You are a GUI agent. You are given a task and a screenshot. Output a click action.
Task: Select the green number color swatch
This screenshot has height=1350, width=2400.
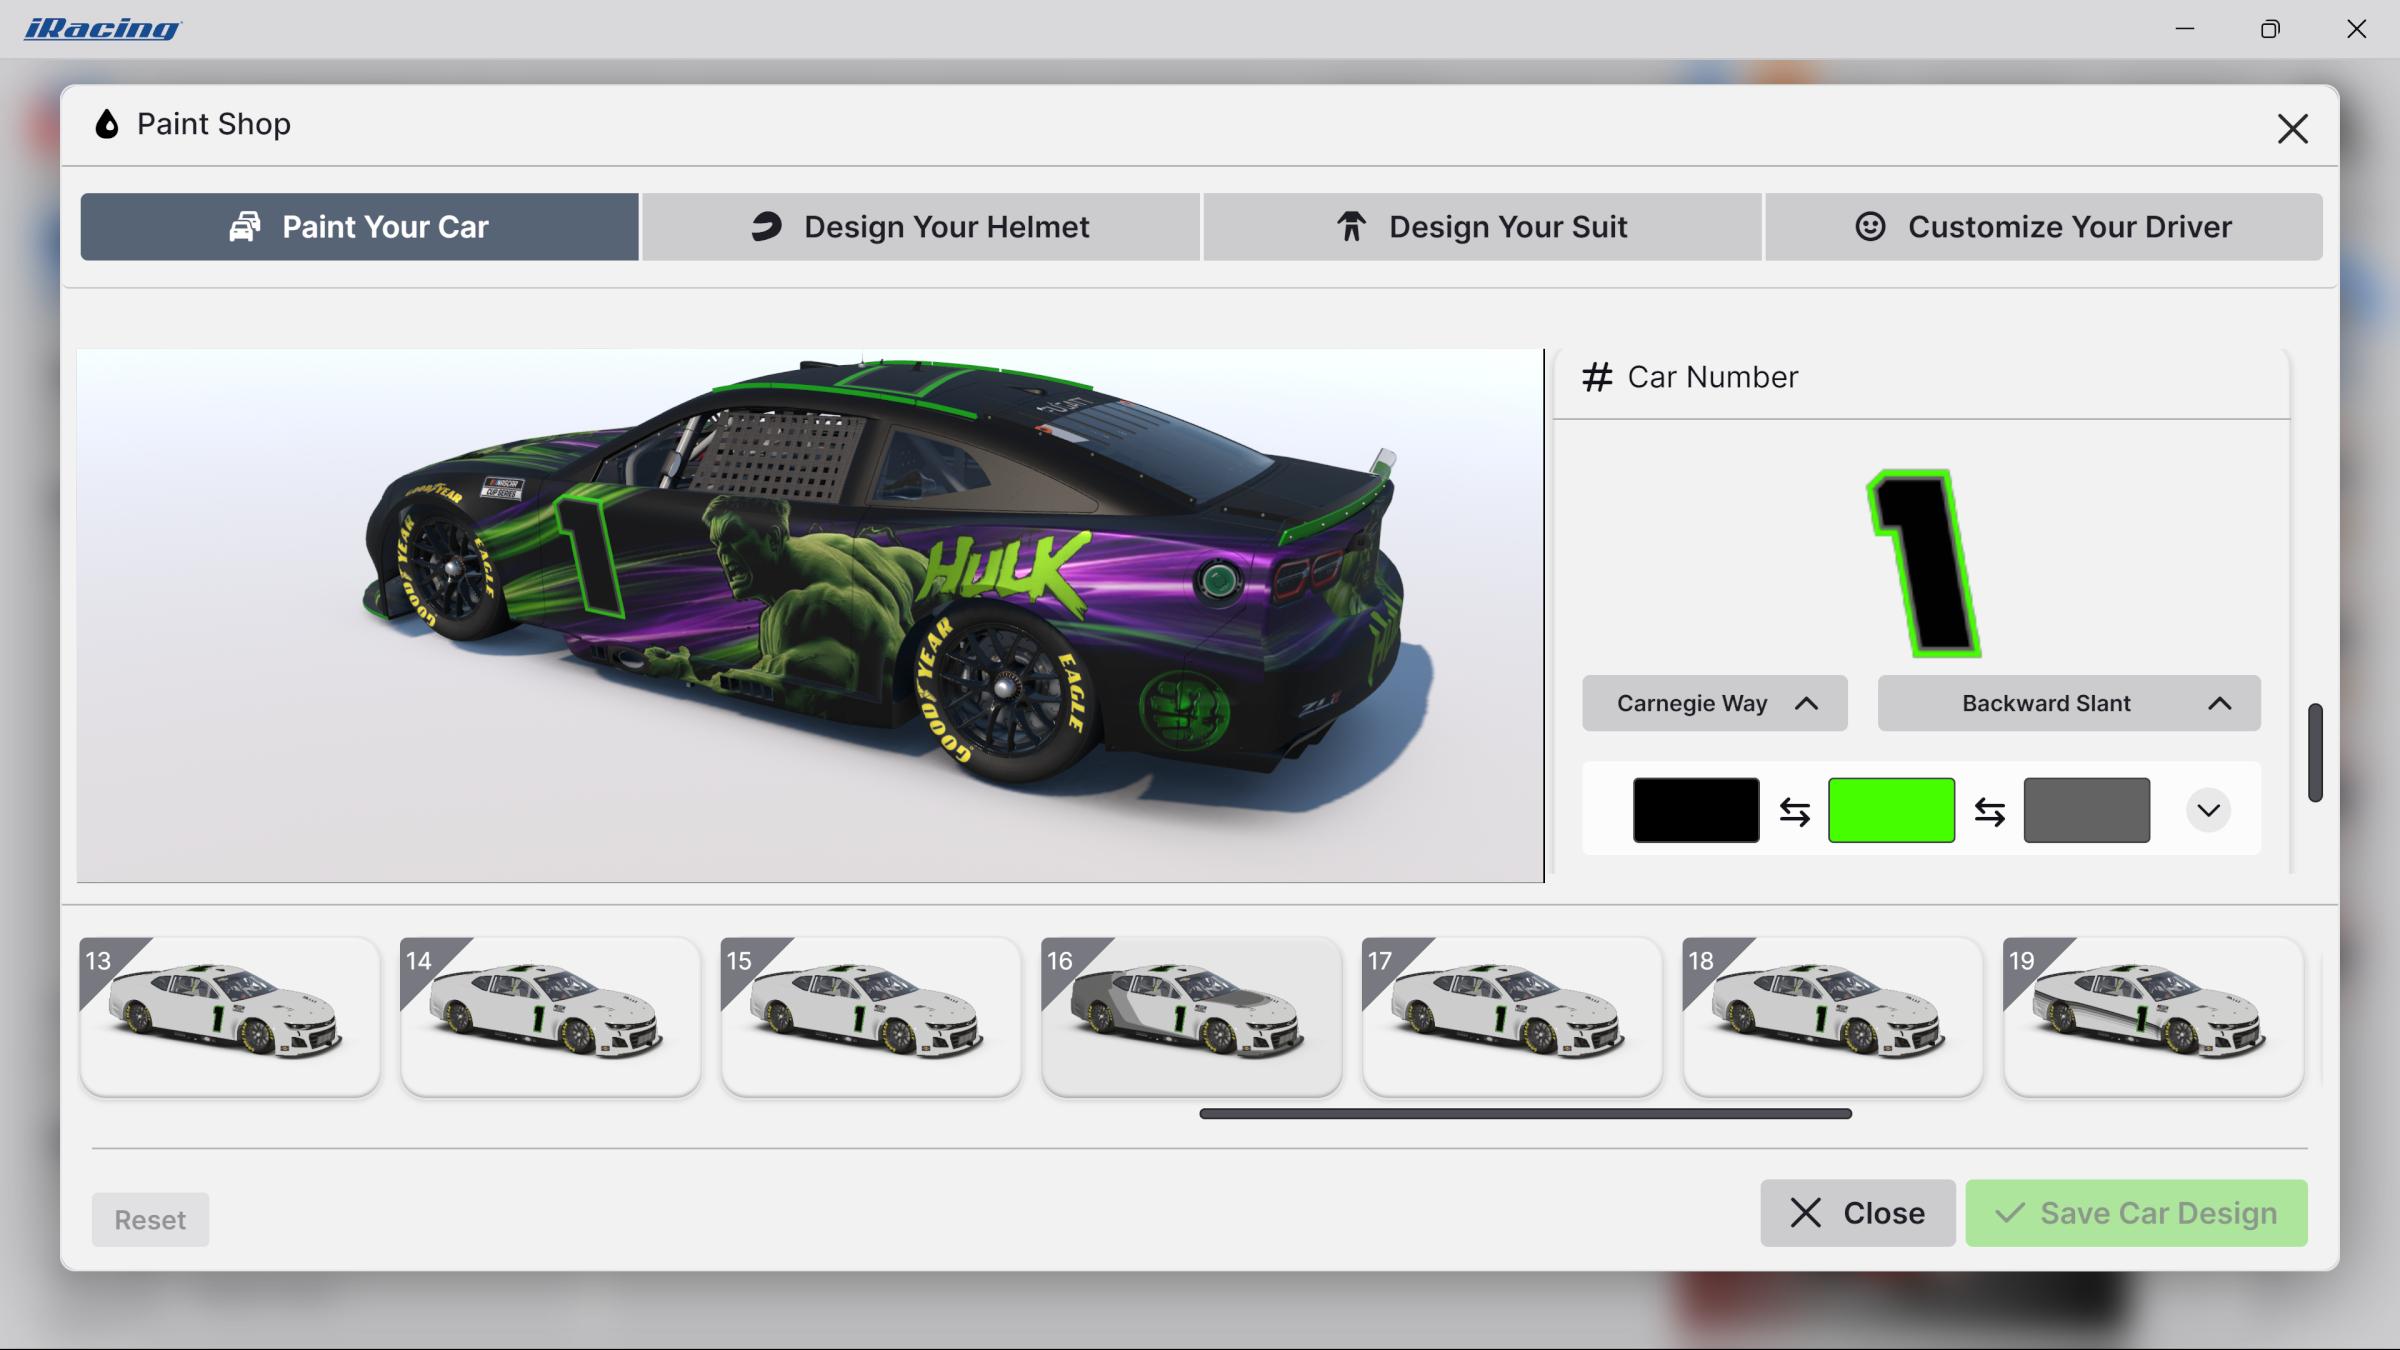coord(1890,810)
